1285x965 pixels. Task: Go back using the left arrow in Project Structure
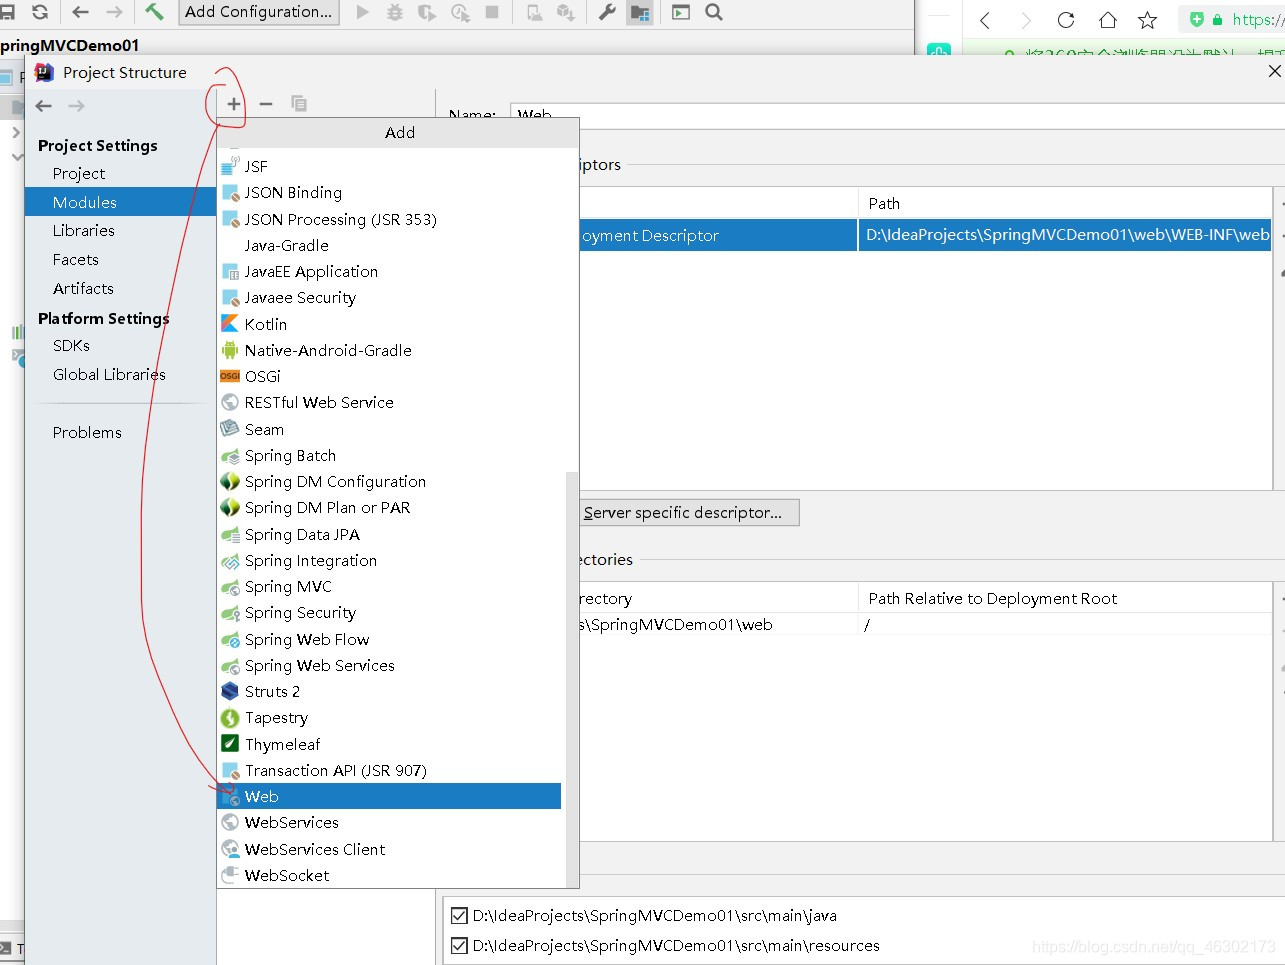click(43, 106)
